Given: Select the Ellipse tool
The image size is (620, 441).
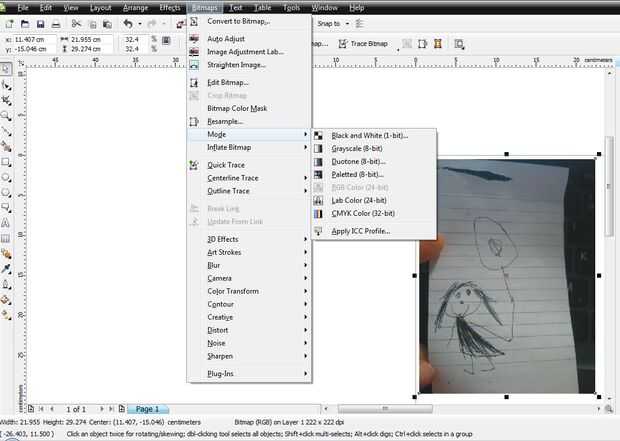Looking at the screenshot, I should tap(6, 177).
